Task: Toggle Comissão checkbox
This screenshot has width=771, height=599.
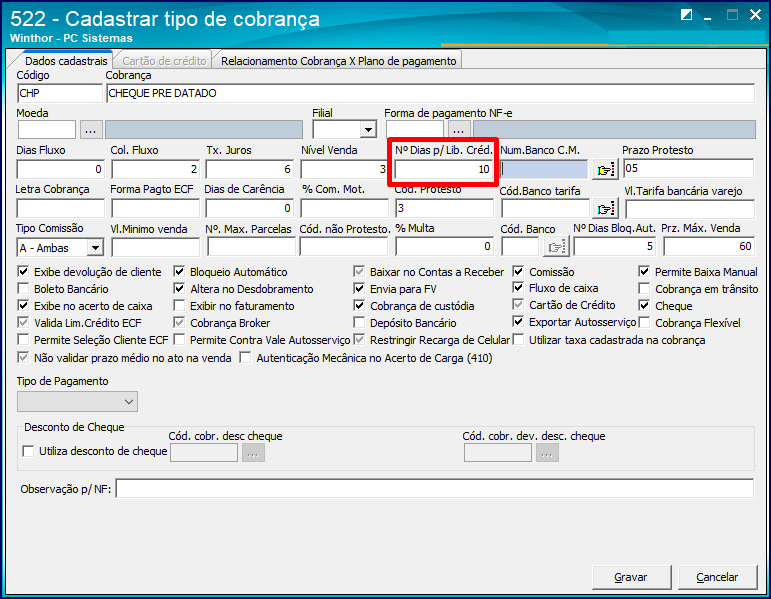Action: coord(518,271)
